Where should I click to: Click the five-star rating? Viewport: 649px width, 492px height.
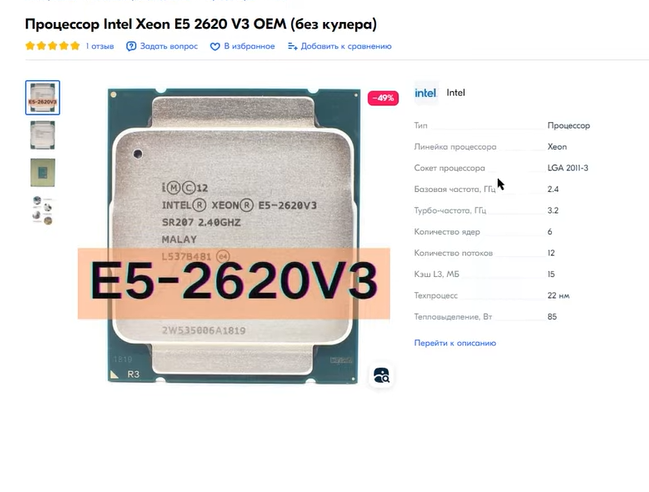coord(52,46)
